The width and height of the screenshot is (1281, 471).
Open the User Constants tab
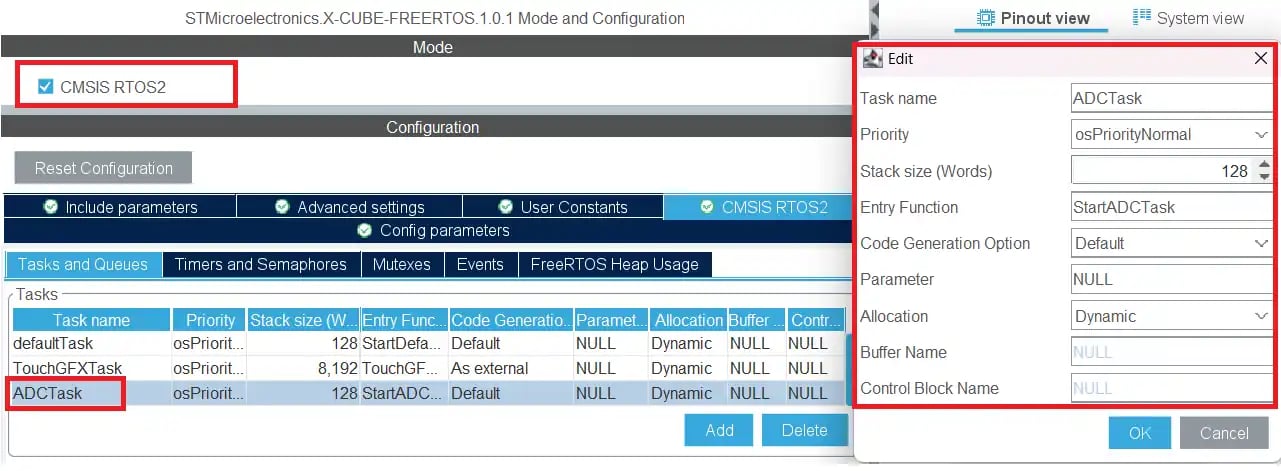pos(562,207)
